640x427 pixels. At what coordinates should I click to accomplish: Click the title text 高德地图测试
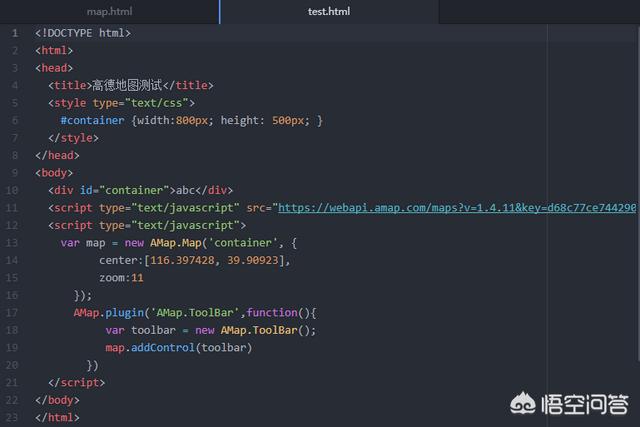127,85
